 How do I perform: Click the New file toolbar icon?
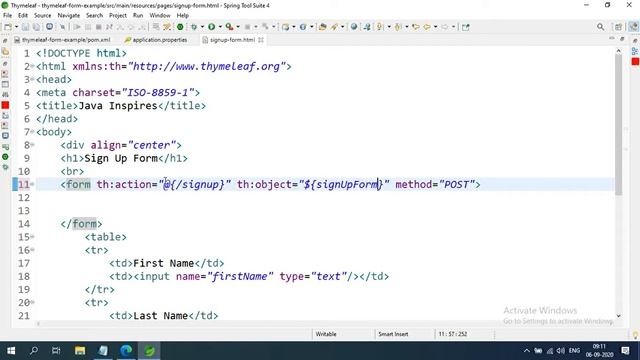[x=8, y=27]
